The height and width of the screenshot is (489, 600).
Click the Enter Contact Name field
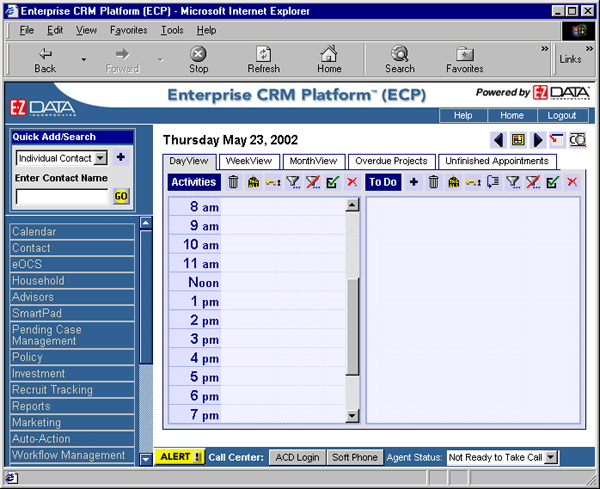point(62,197)
